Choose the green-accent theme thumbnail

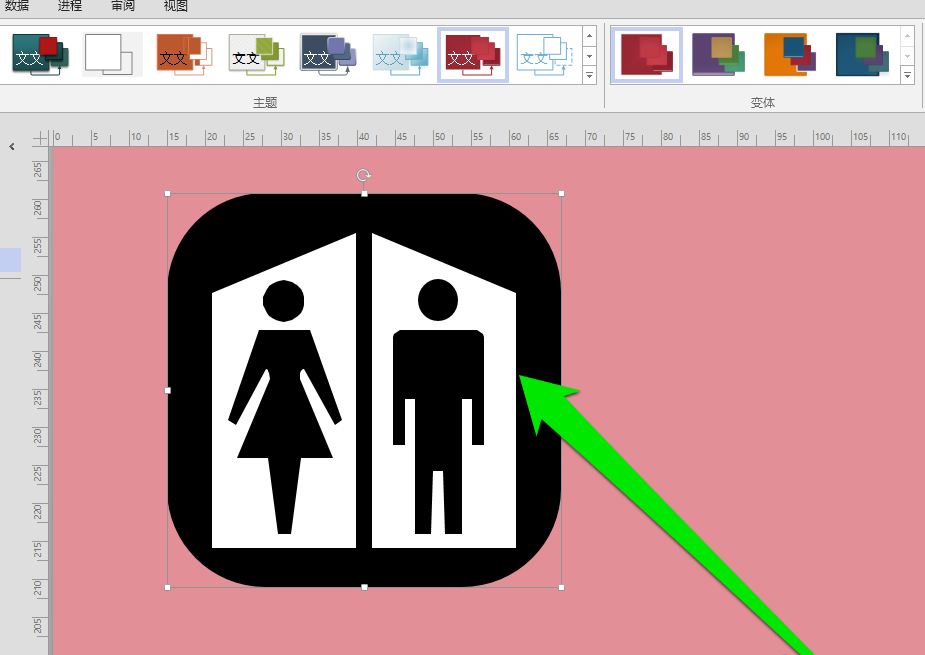[254, 55]
